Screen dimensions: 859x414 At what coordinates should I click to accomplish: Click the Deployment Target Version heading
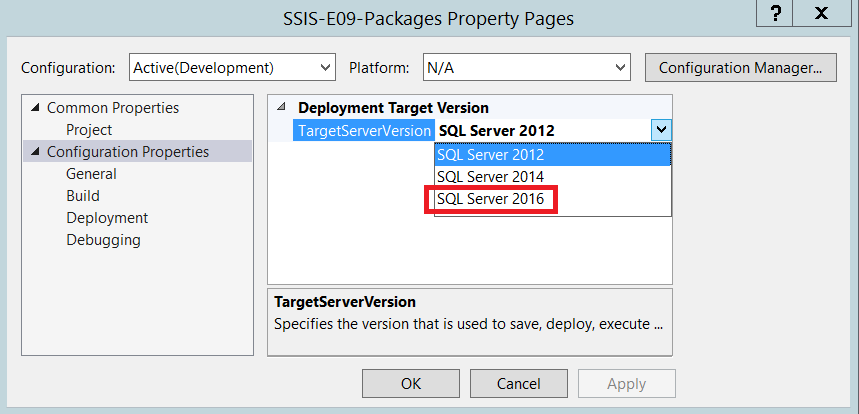click(393, 108)
